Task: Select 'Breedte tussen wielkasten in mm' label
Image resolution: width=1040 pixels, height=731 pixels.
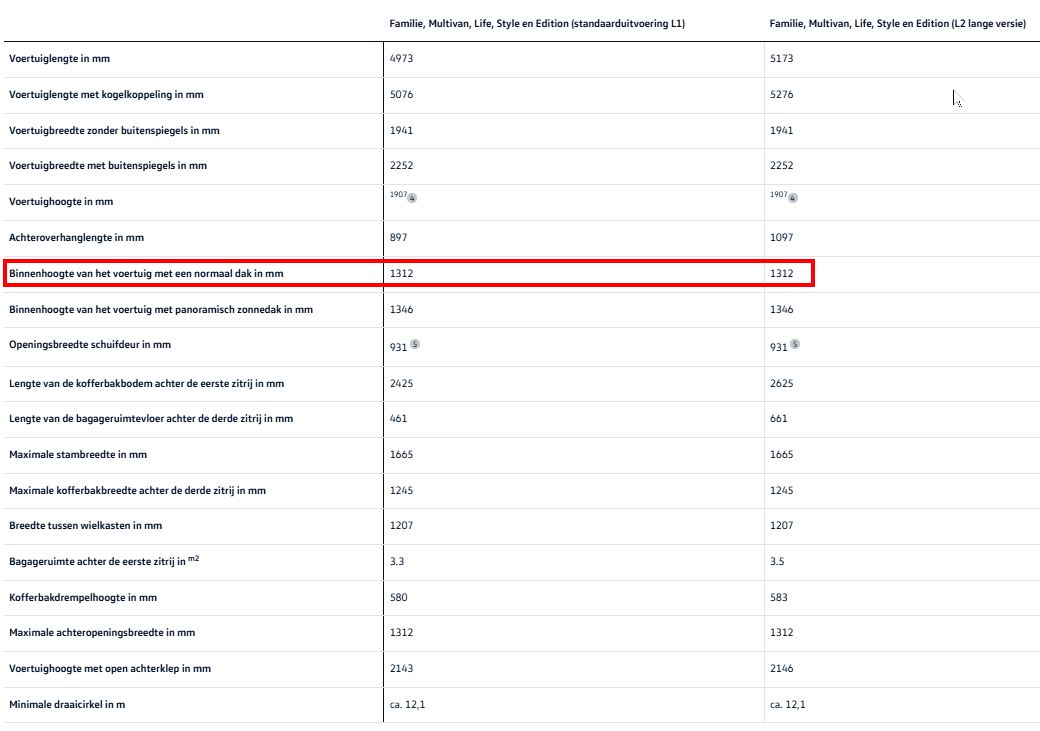Action: click(x=85, y=526)
